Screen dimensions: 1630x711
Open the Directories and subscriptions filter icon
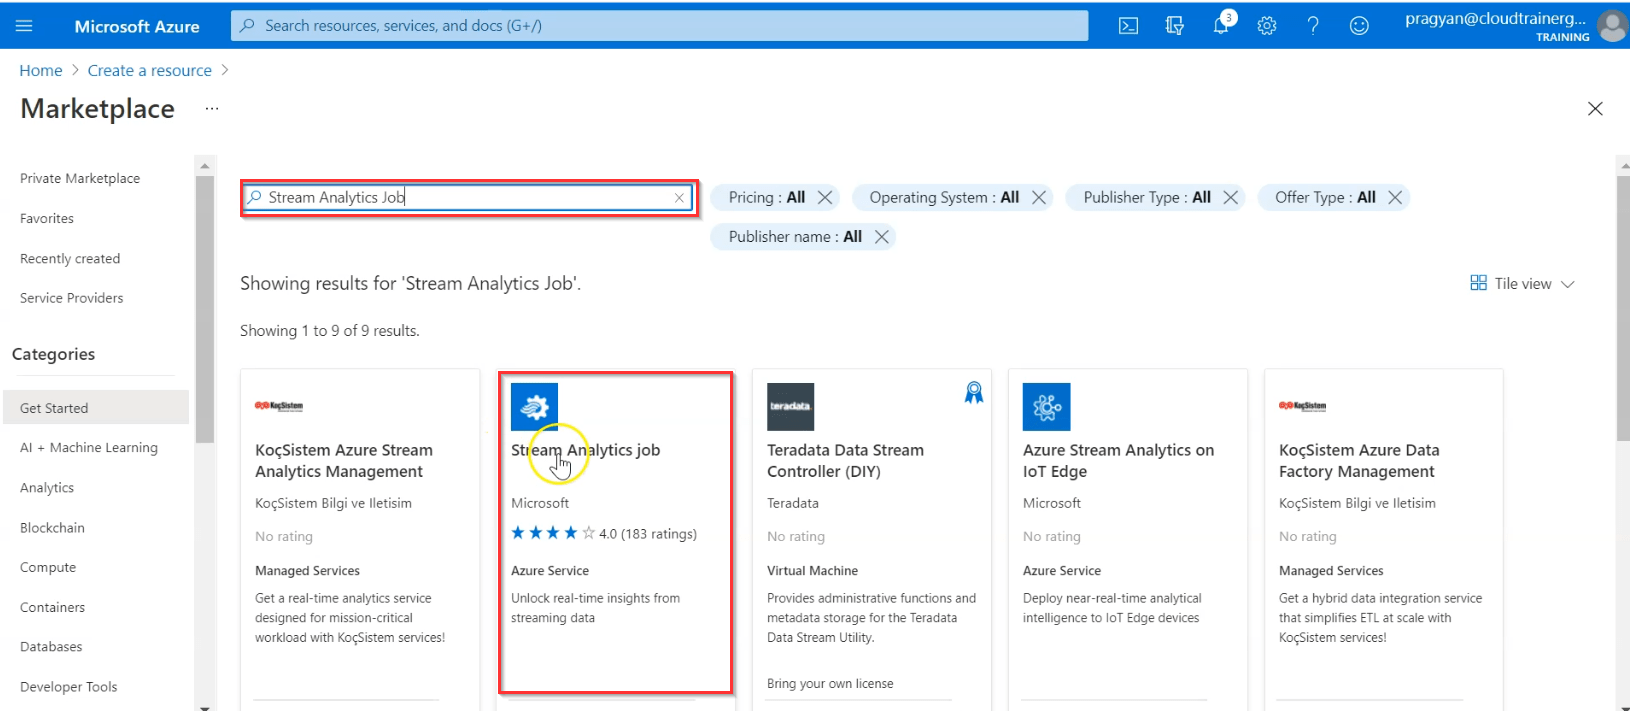click(1175, 26)
